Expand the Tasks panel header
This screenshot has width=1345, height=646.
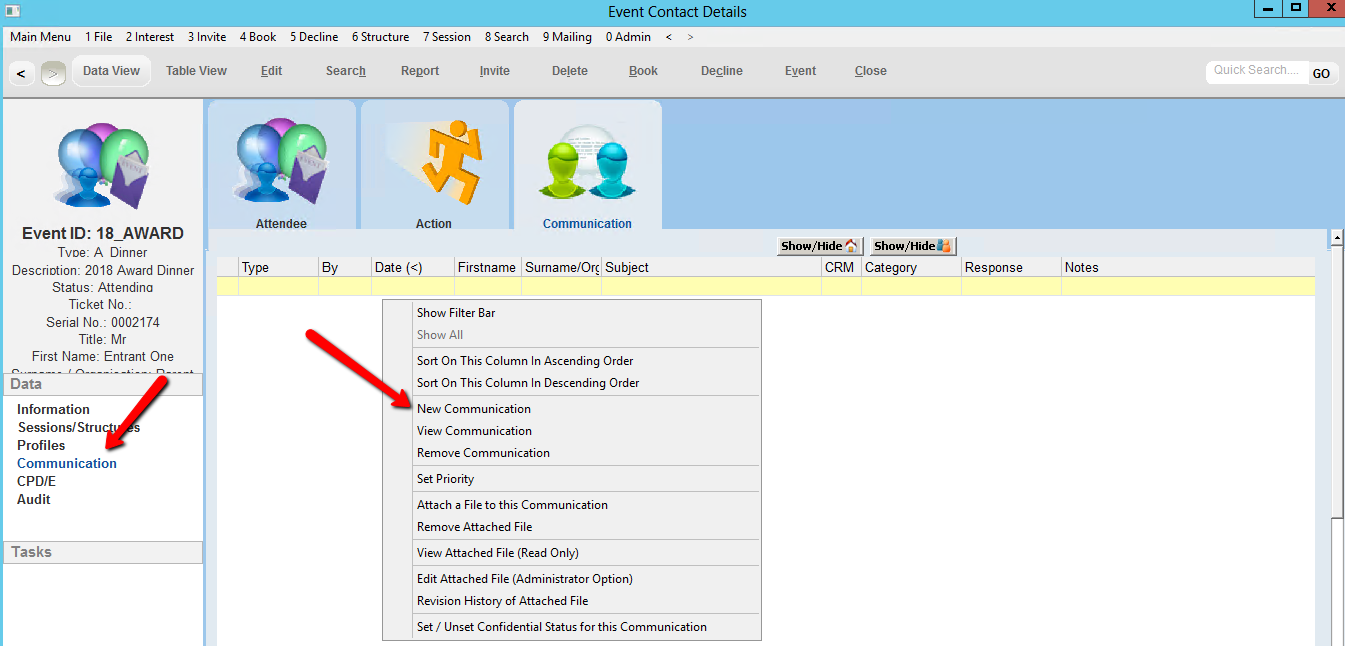(103, 552)
